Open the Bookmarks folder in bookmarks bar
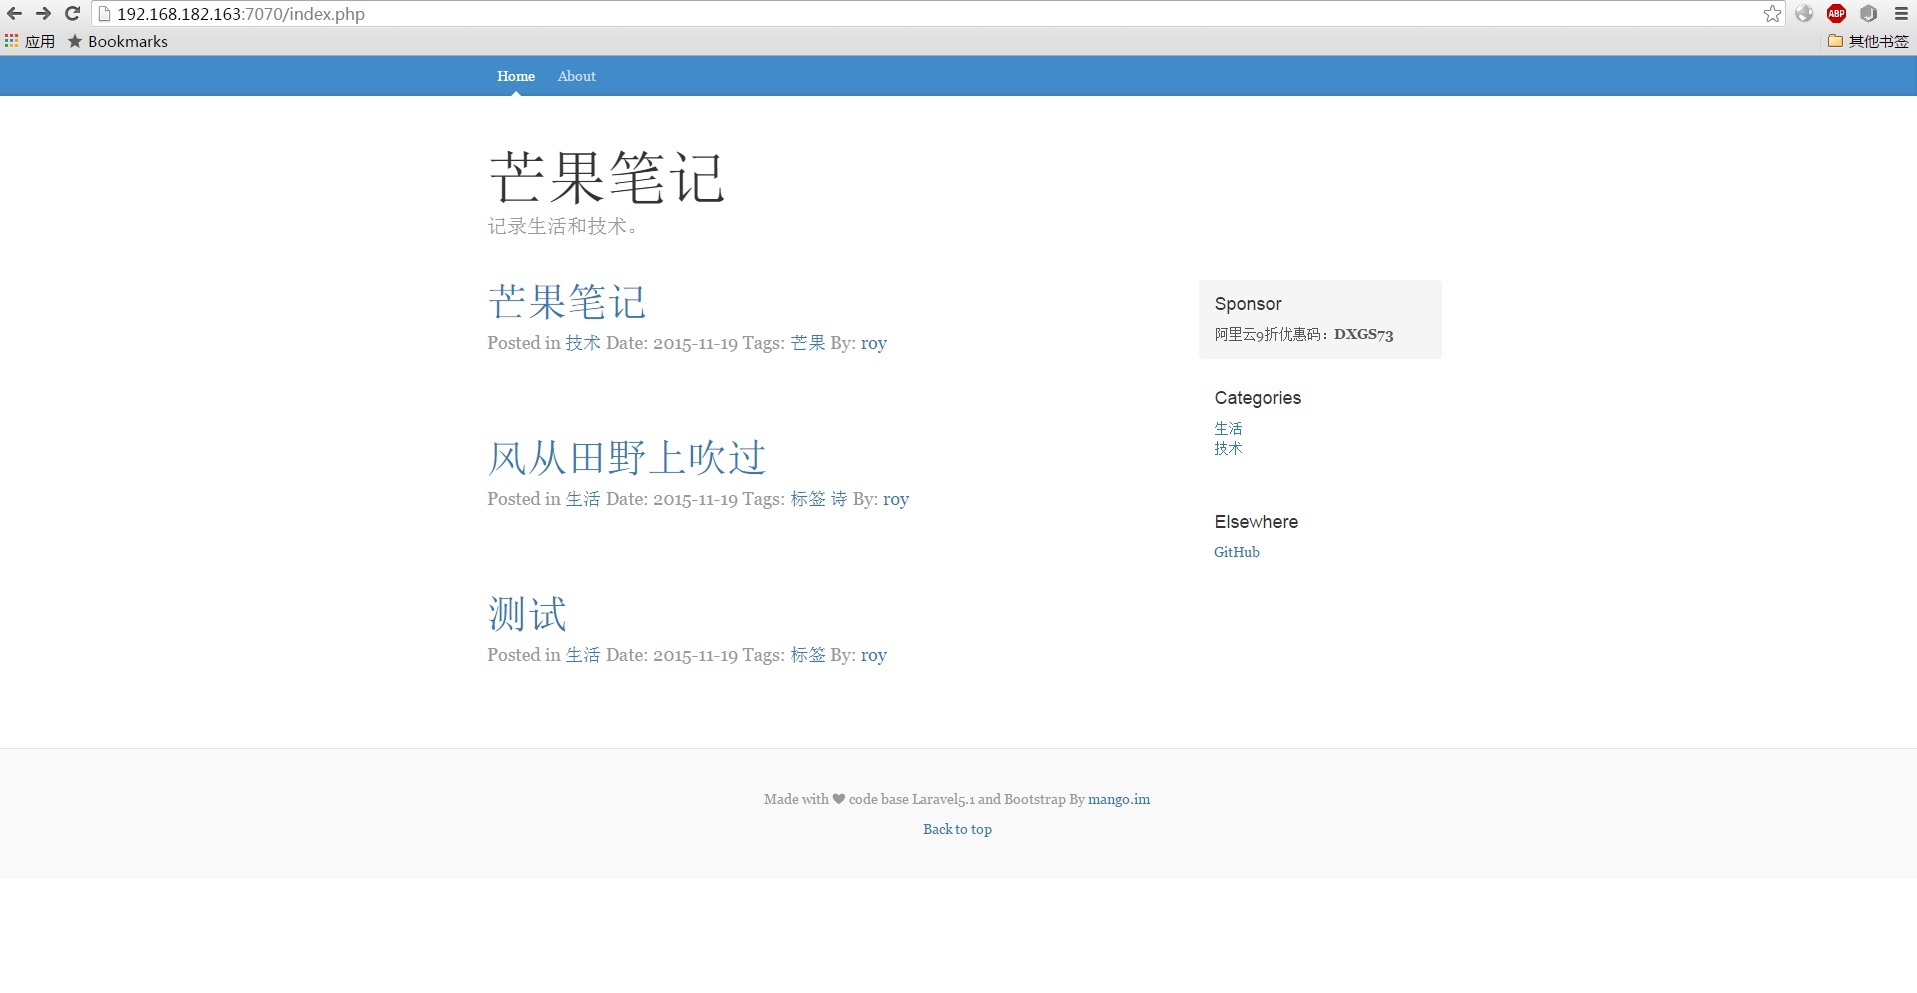This screenshot has height=993, width=1917. [x=118, y=41]
